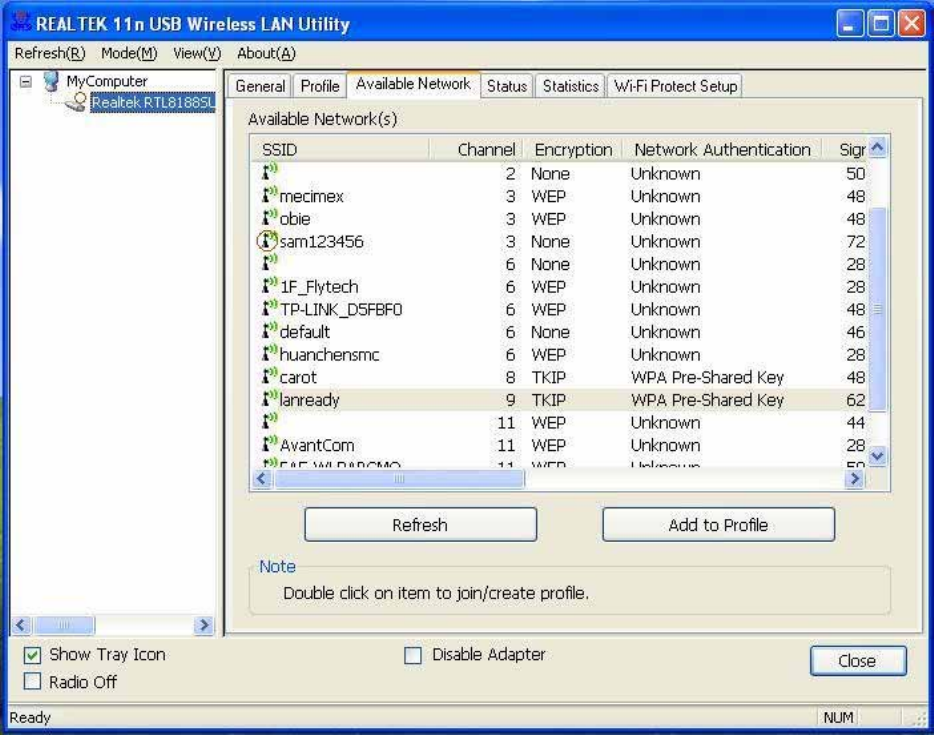
Task: Click tree panel scroll right arrow
Action: coord(204,625)
